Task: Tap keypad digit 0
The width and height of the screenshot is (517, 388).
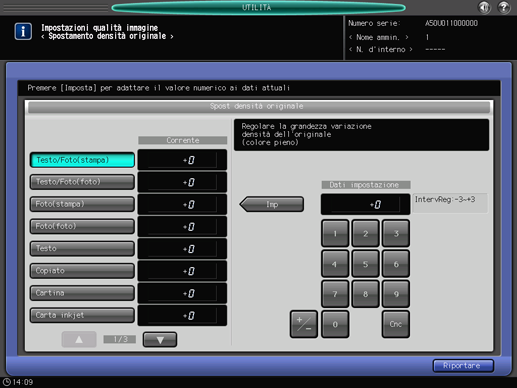Action: (335, 324)
